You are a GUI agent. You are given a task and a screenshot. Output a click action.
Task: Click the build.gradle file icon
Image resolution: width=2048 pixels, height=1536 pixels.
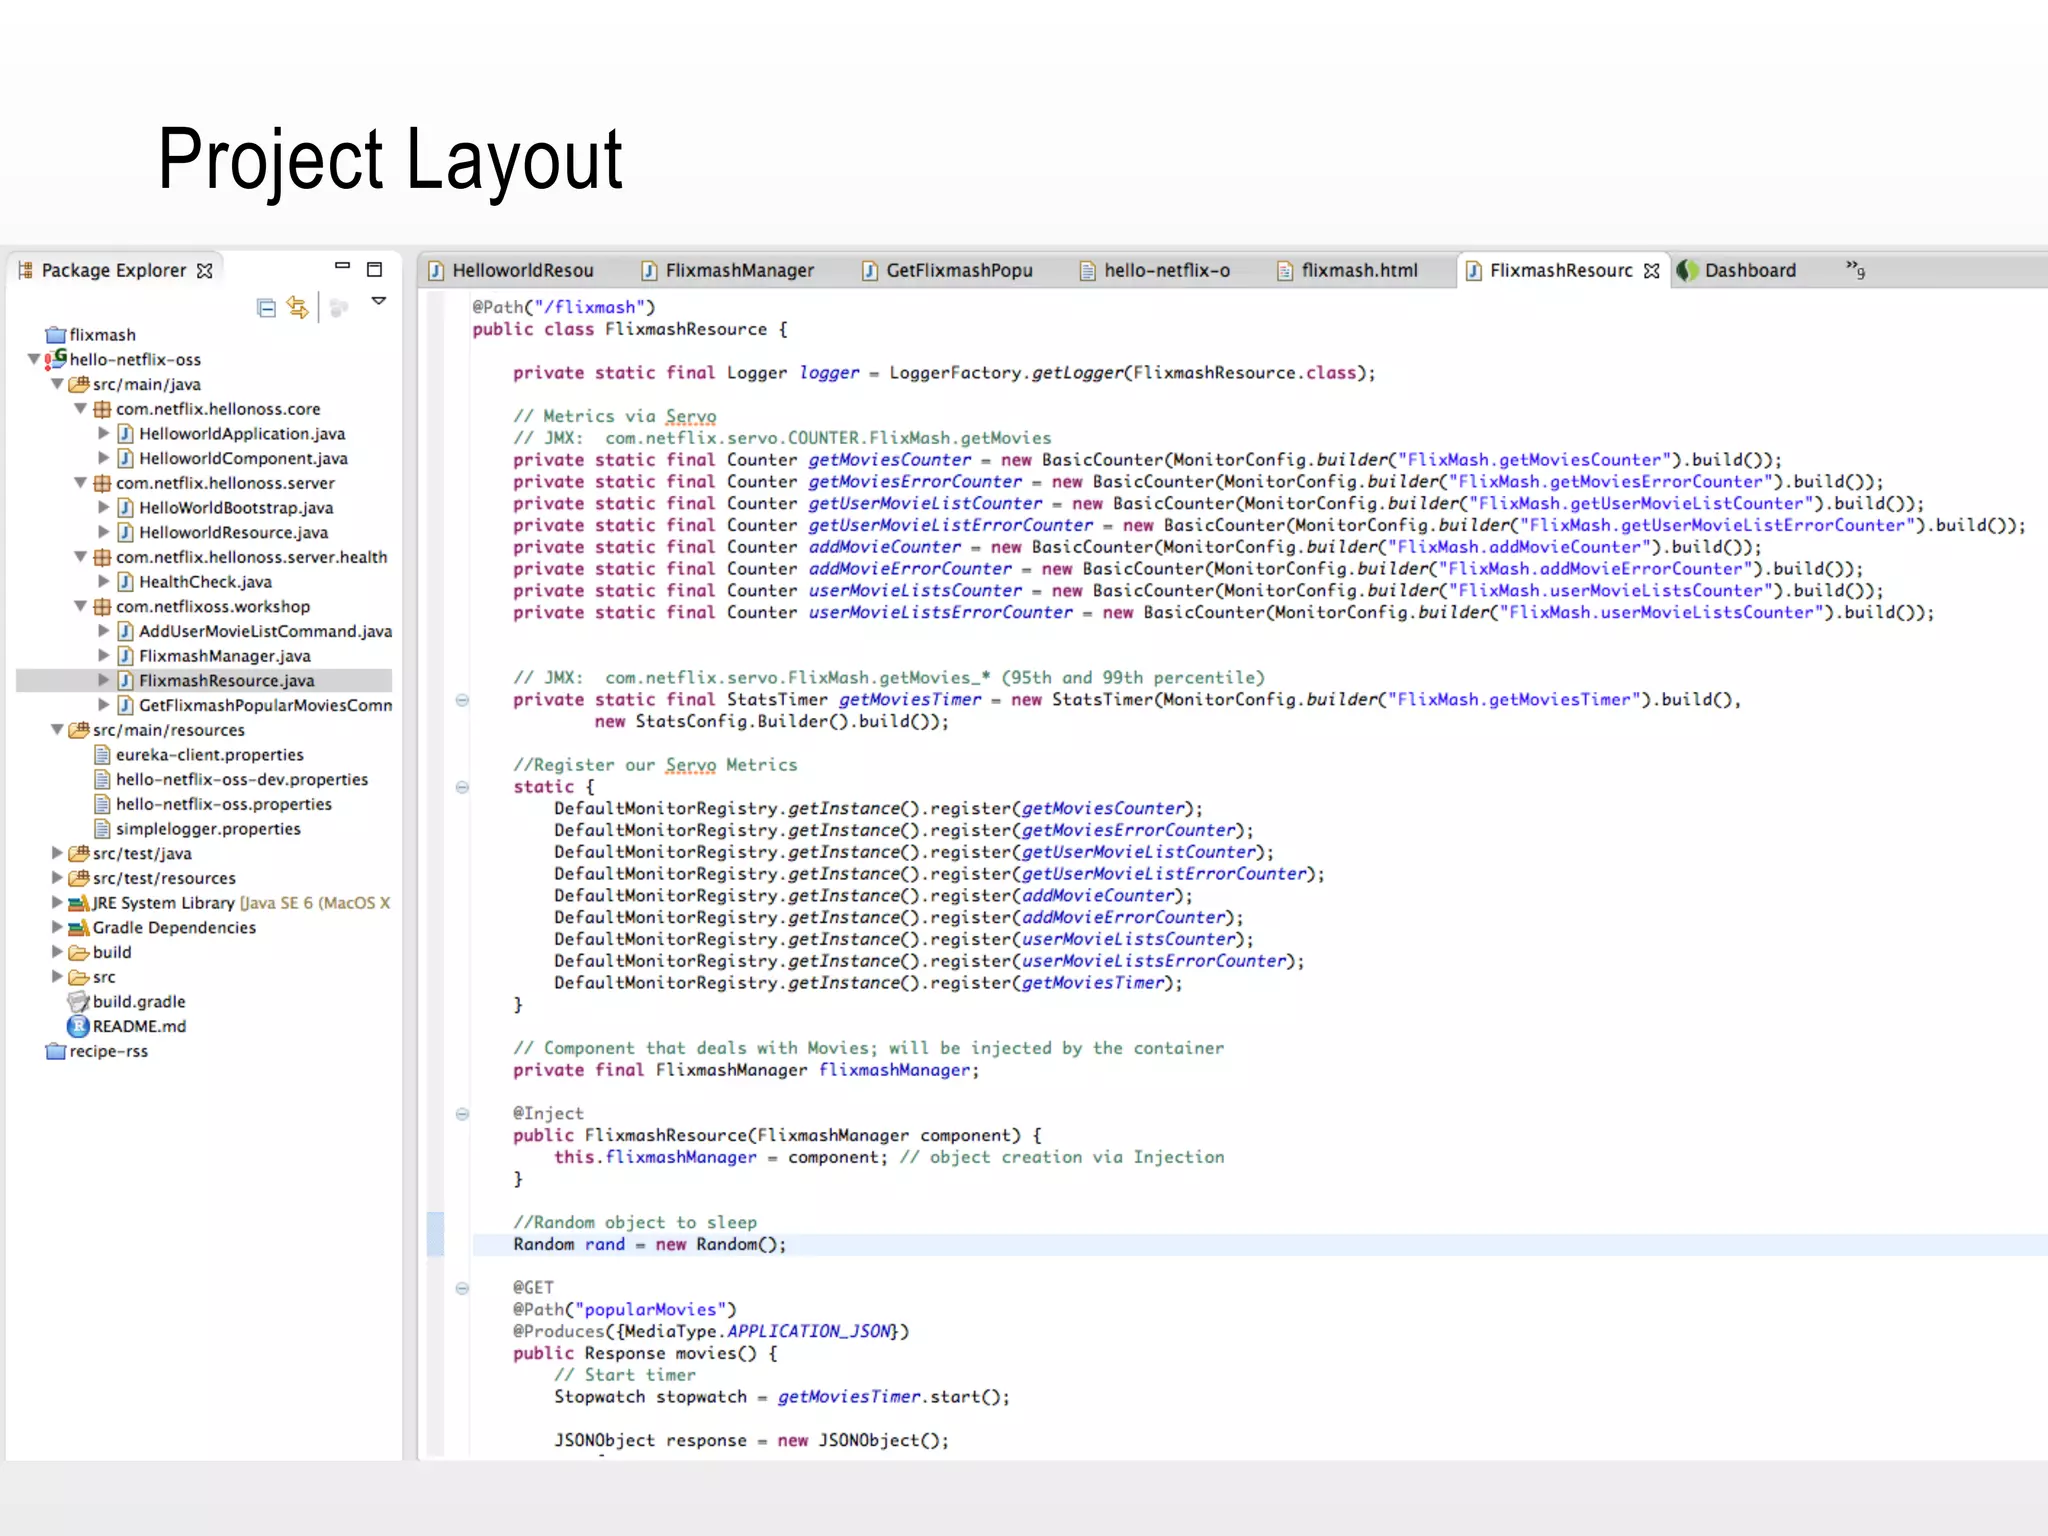(79, 1001)
